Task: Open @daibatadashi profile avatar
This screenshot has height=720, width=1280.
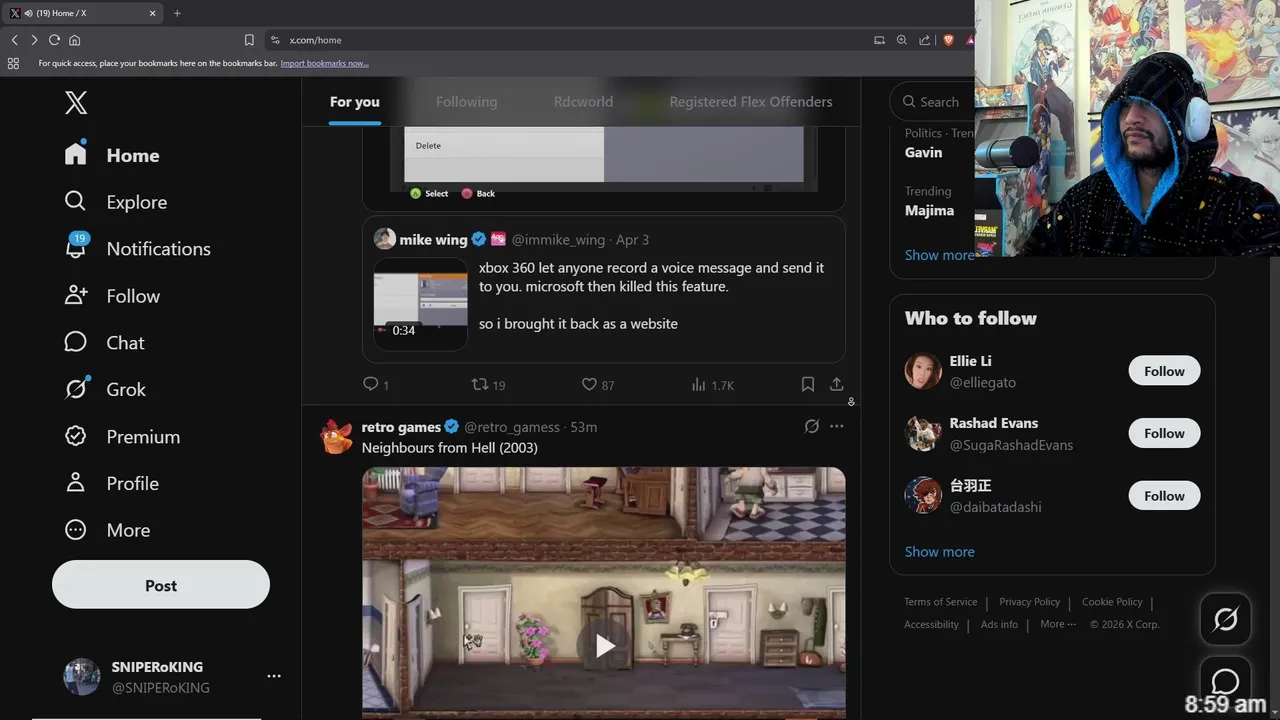Action: (x=923, y=495)
